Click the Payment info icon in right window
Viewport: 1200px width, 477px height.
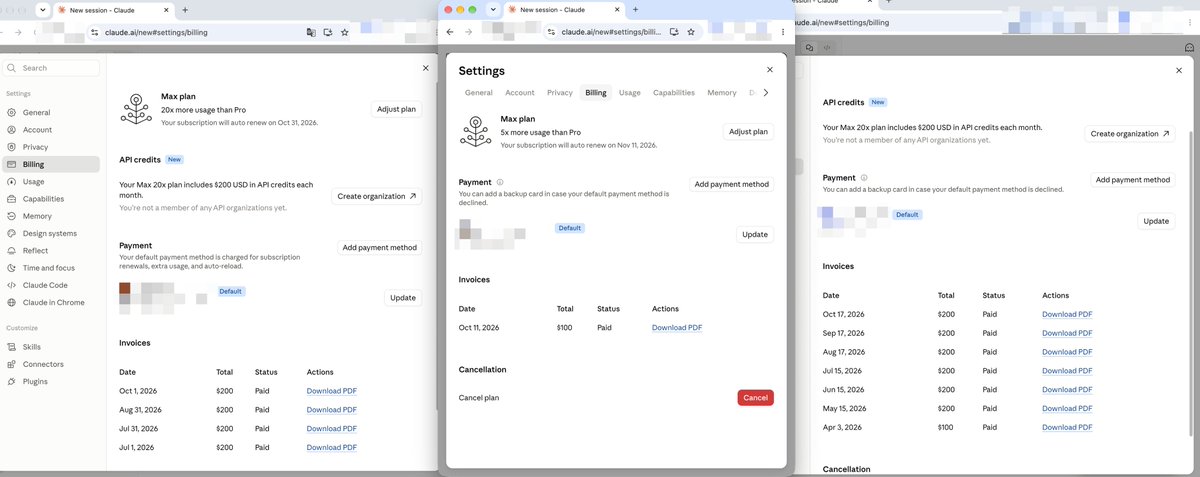(864, 178)
